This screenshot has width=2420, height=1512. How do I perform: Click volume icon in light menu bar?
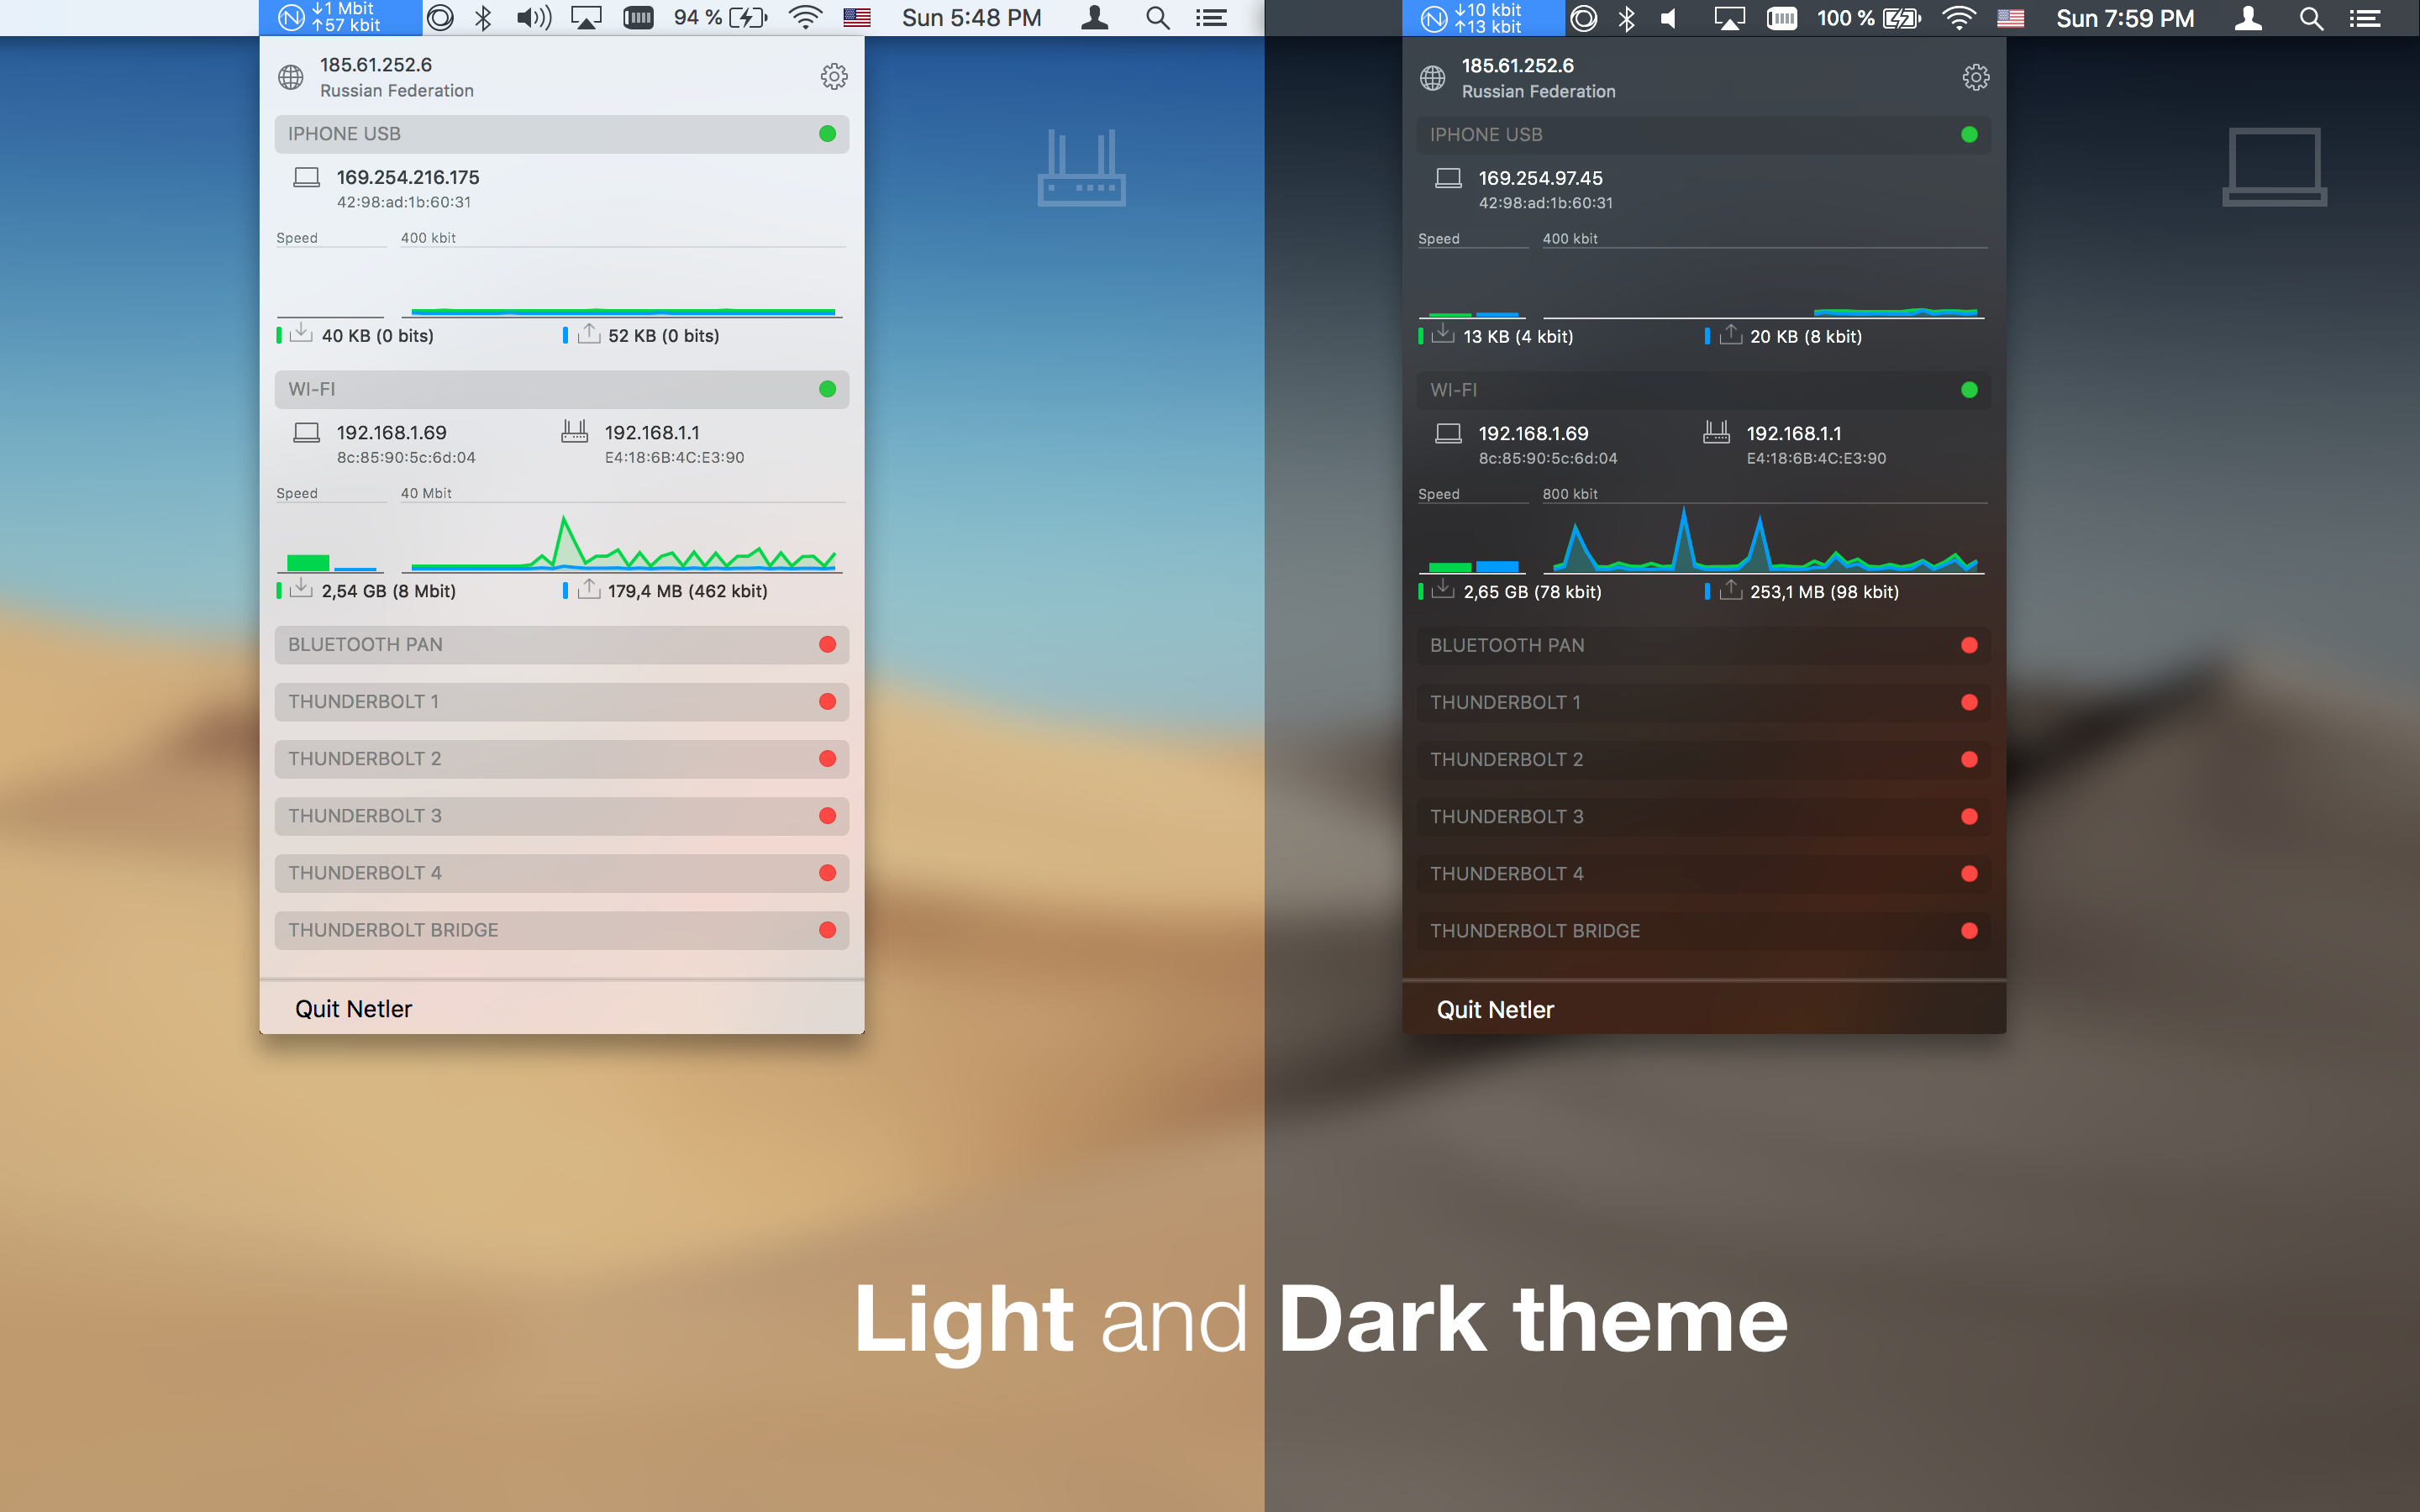pyautogui.click(x=534, y=17)
